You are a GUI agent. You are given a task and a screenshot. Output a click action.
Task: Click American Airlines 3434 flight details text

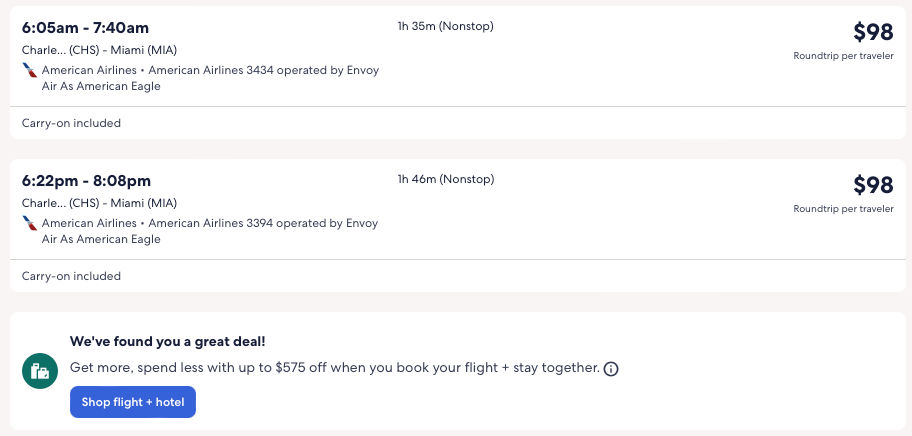[x=263, y=71]
